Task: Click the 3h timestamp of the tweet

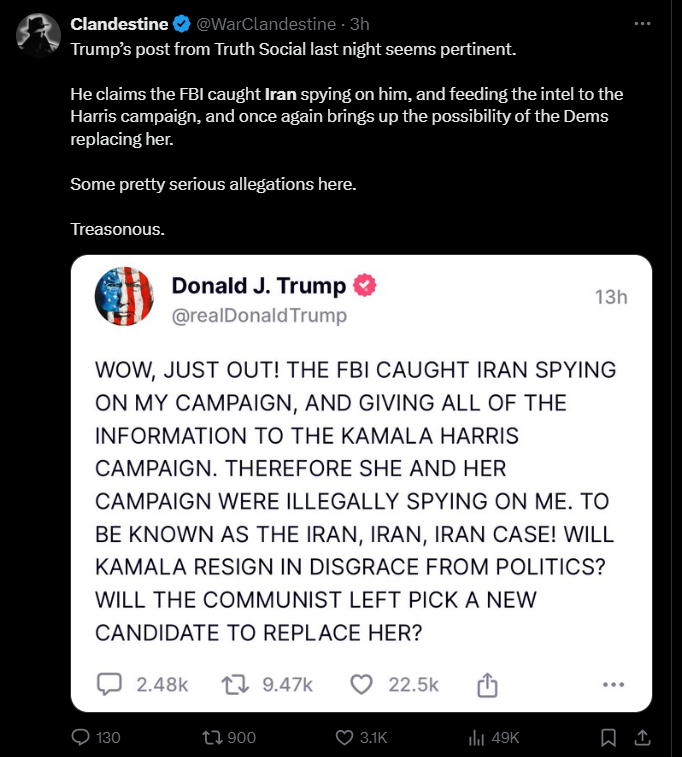Action: coord(359,24)
